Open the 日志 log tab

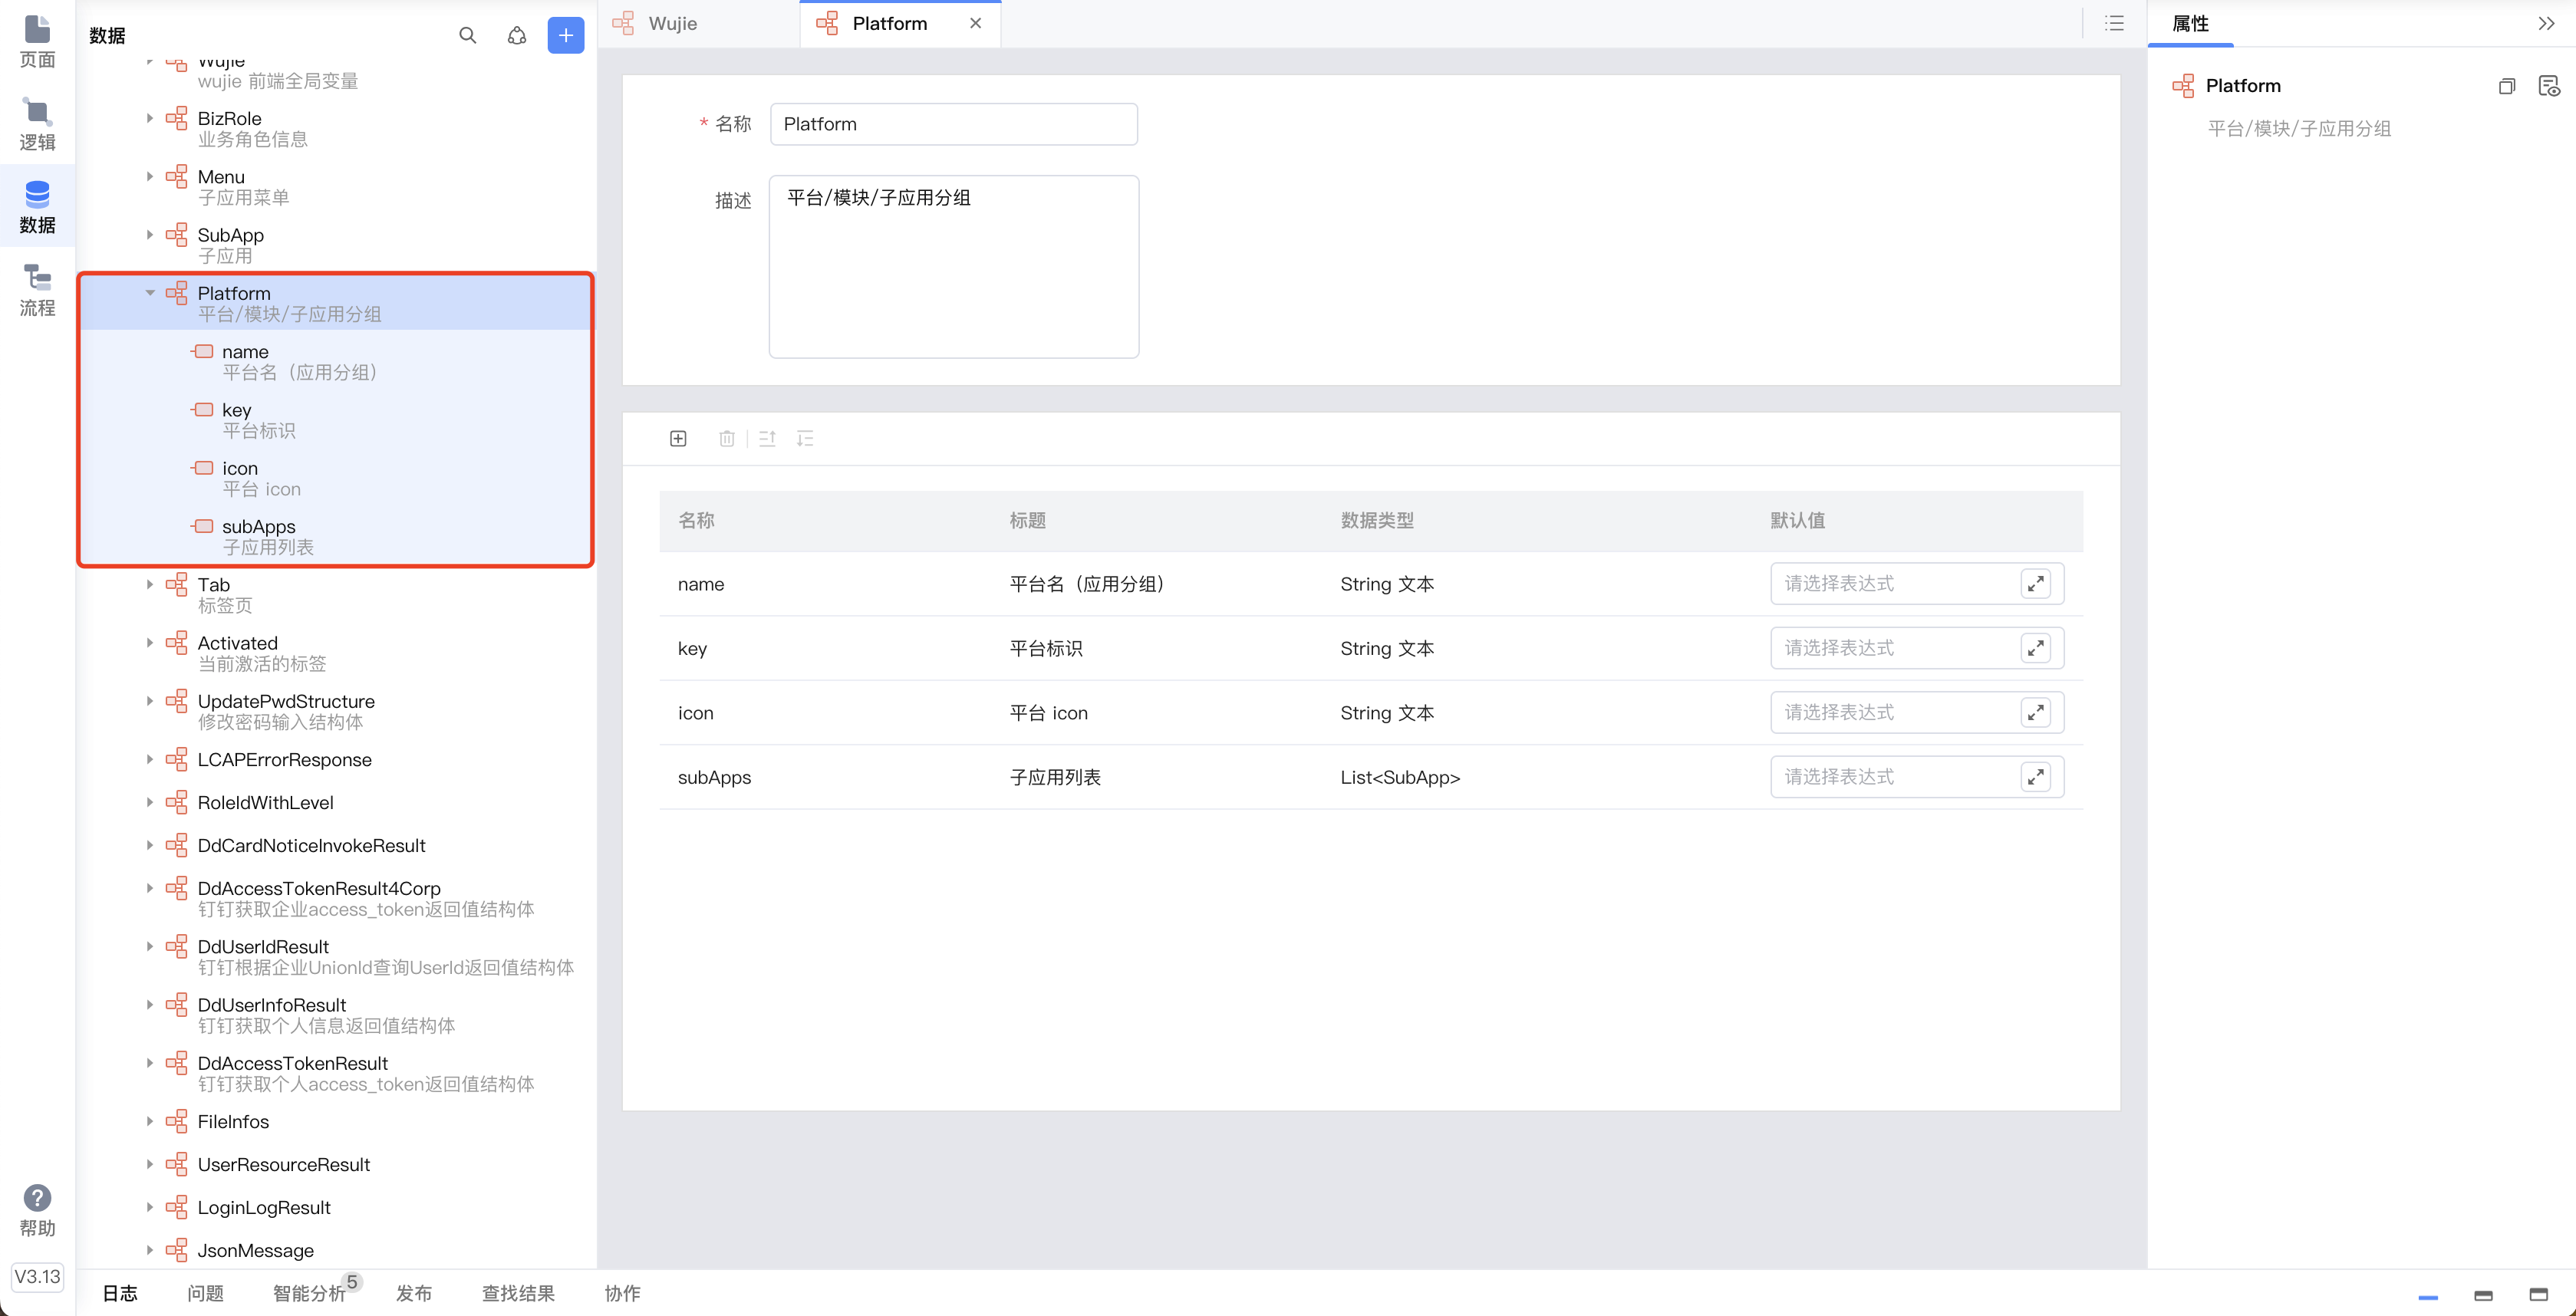point(120,1293)
